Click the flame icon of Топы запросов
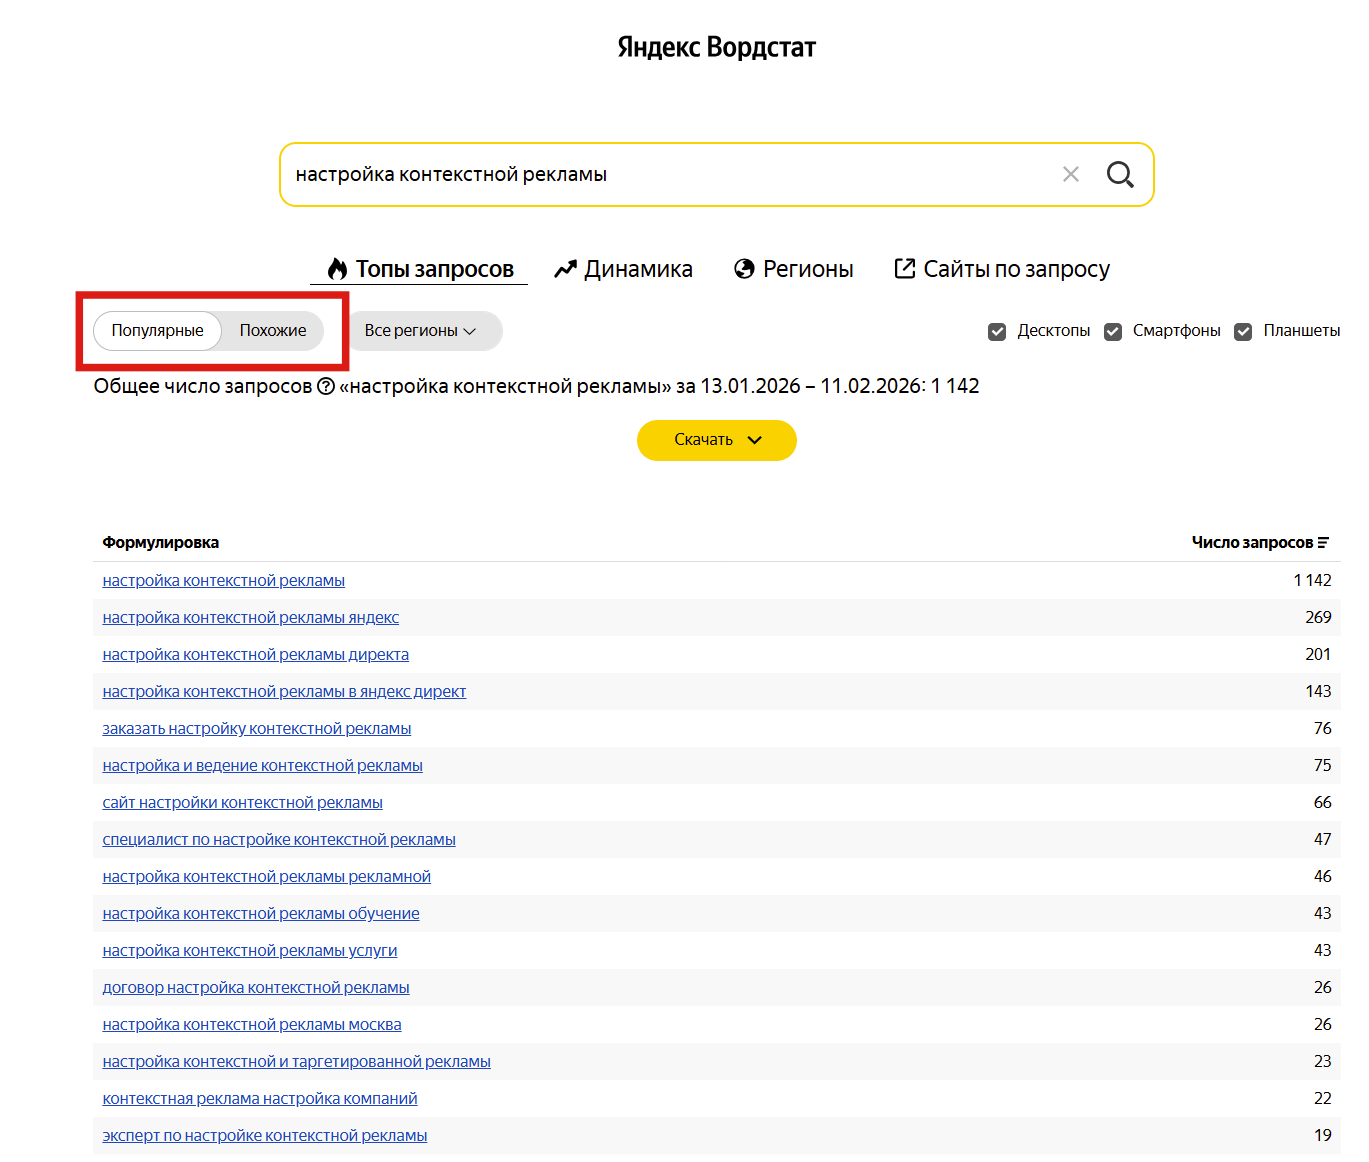This screenshot has width=1369, height=1162. coord(337,269)
